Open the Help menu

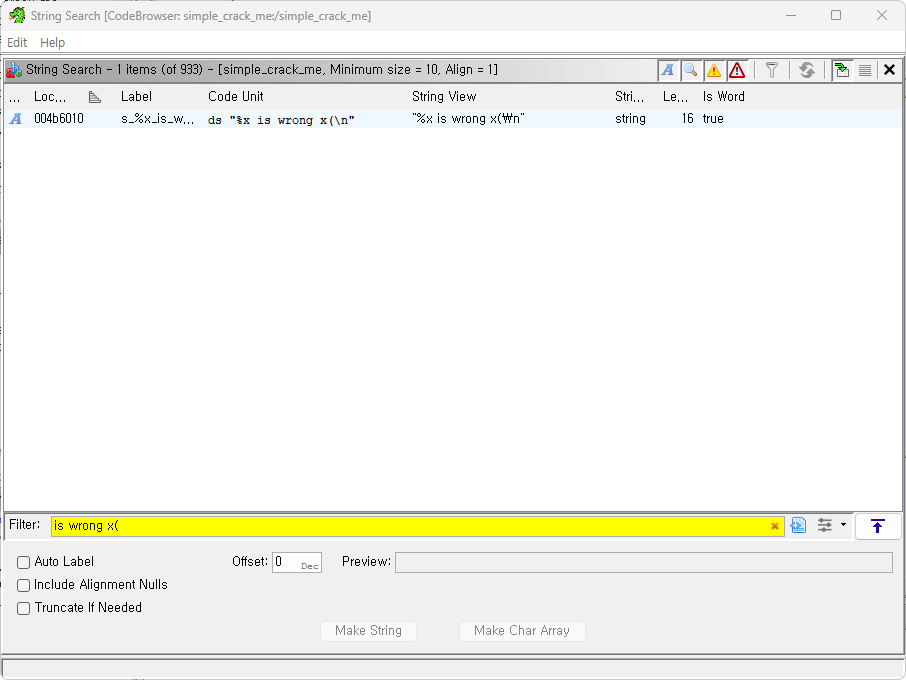[52, 43]
